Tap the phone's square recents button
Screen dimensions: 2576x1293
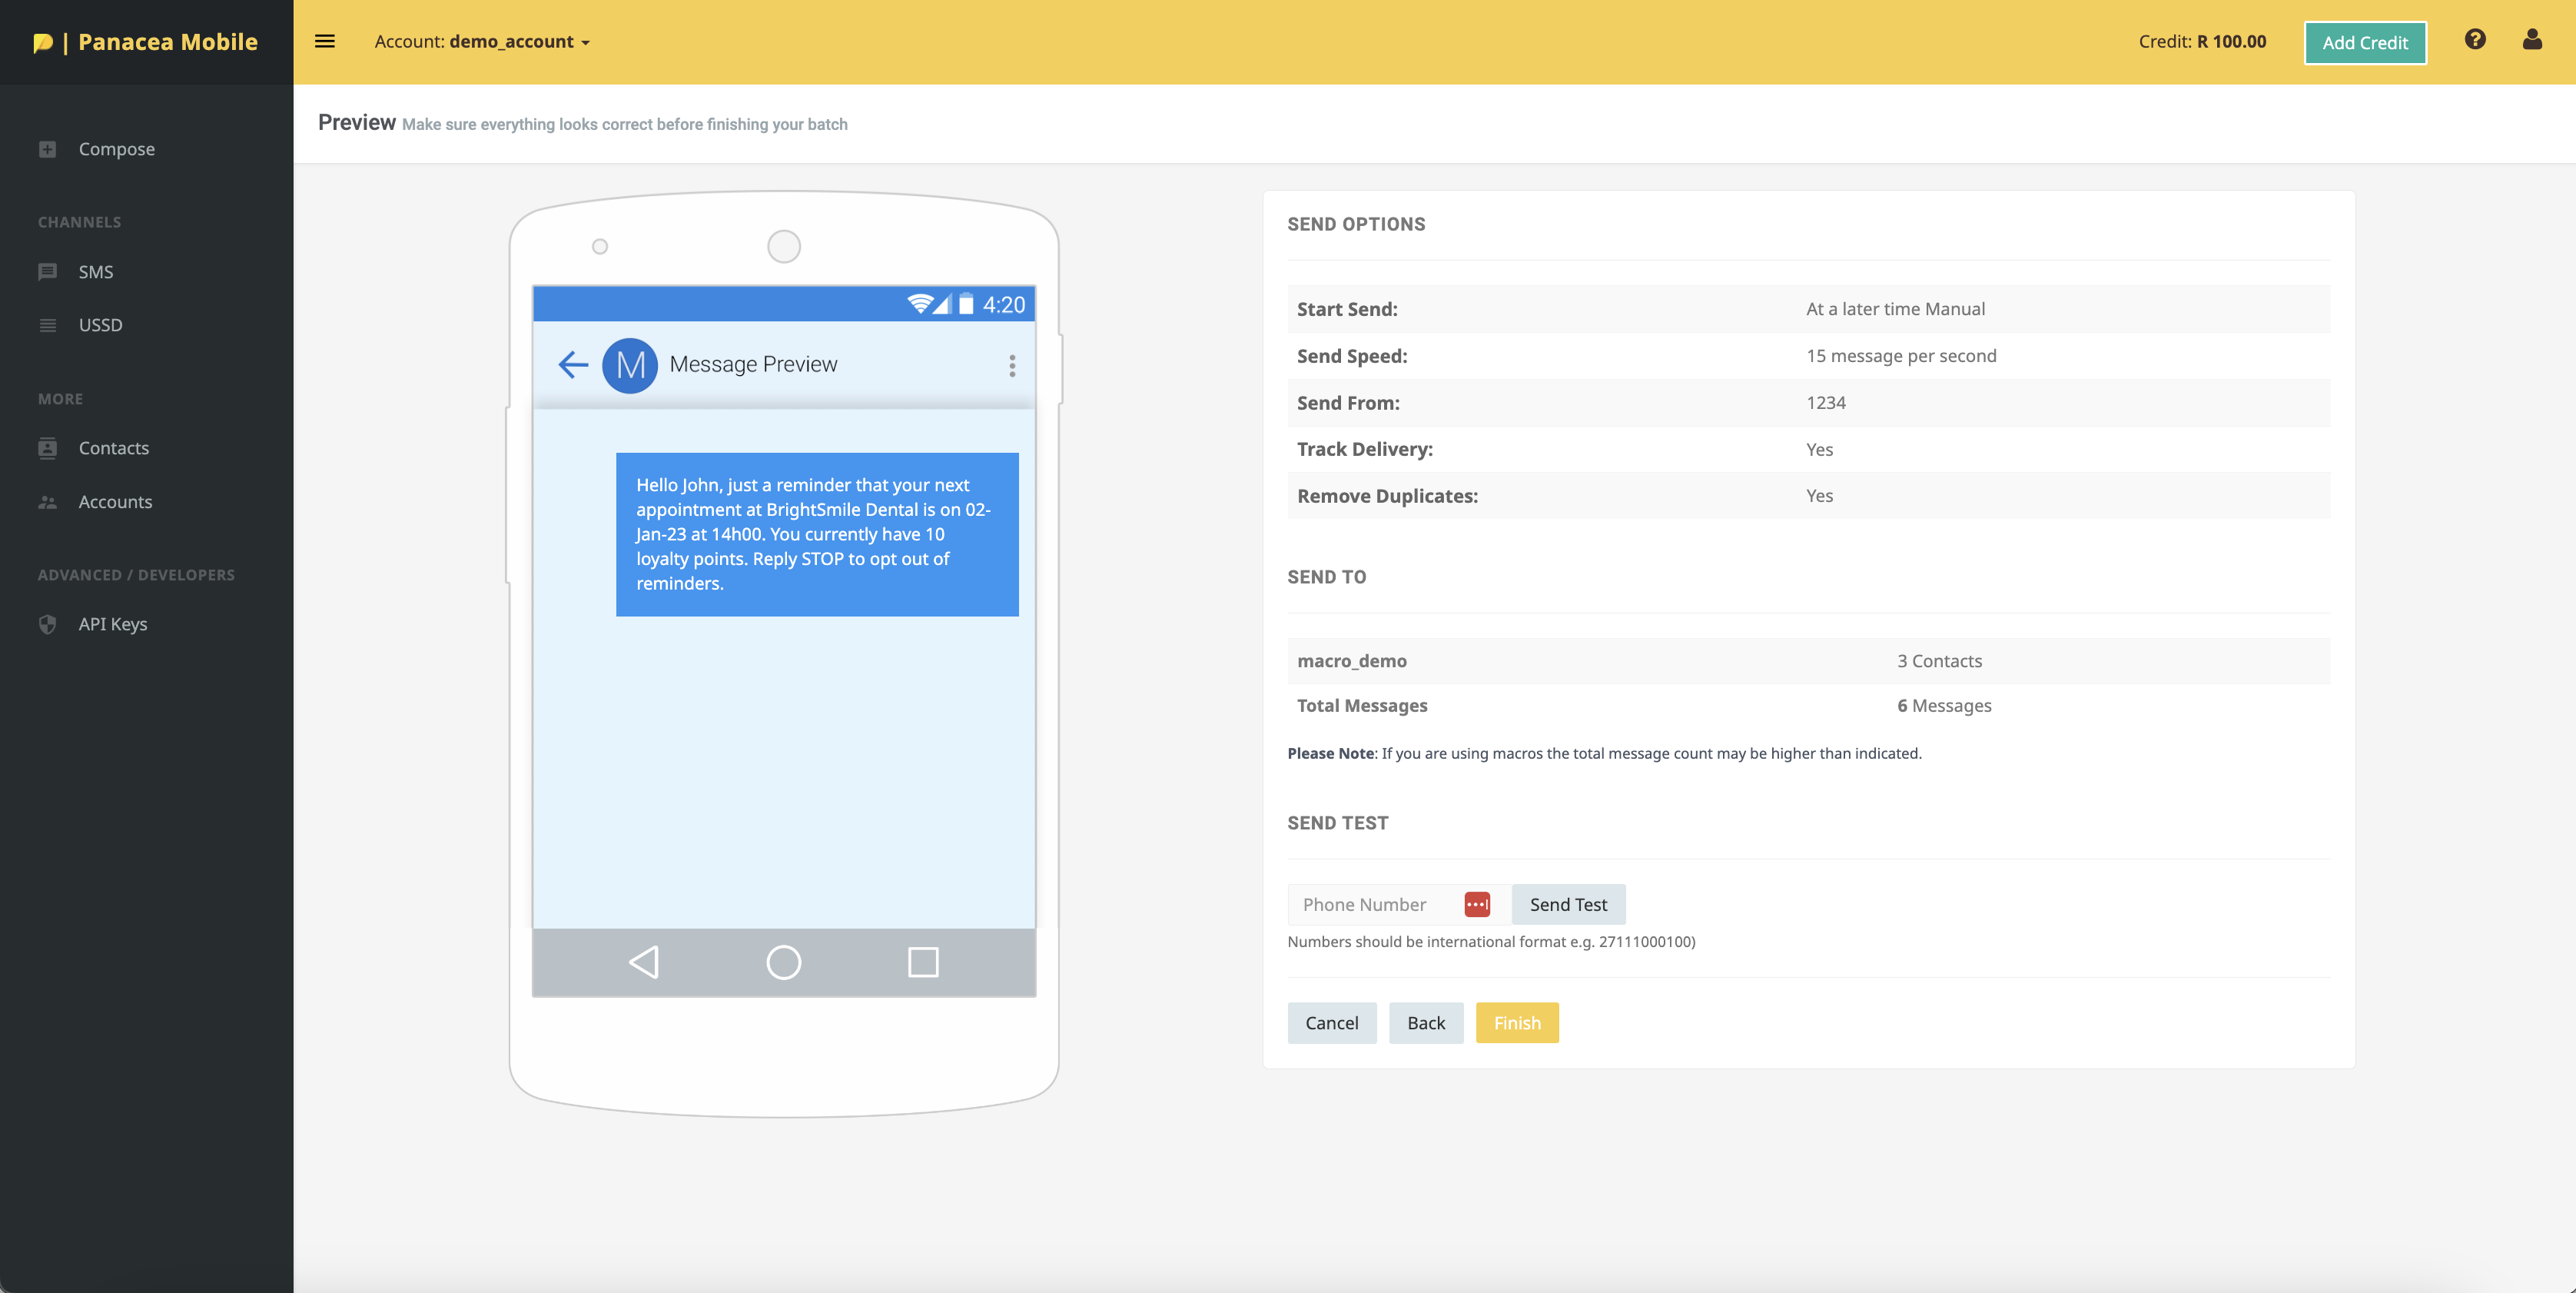pos(922,962)
